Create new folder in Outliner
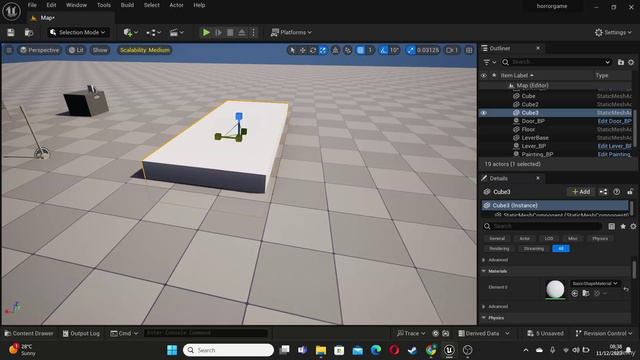The image size is (640, 360). point(621,62)
